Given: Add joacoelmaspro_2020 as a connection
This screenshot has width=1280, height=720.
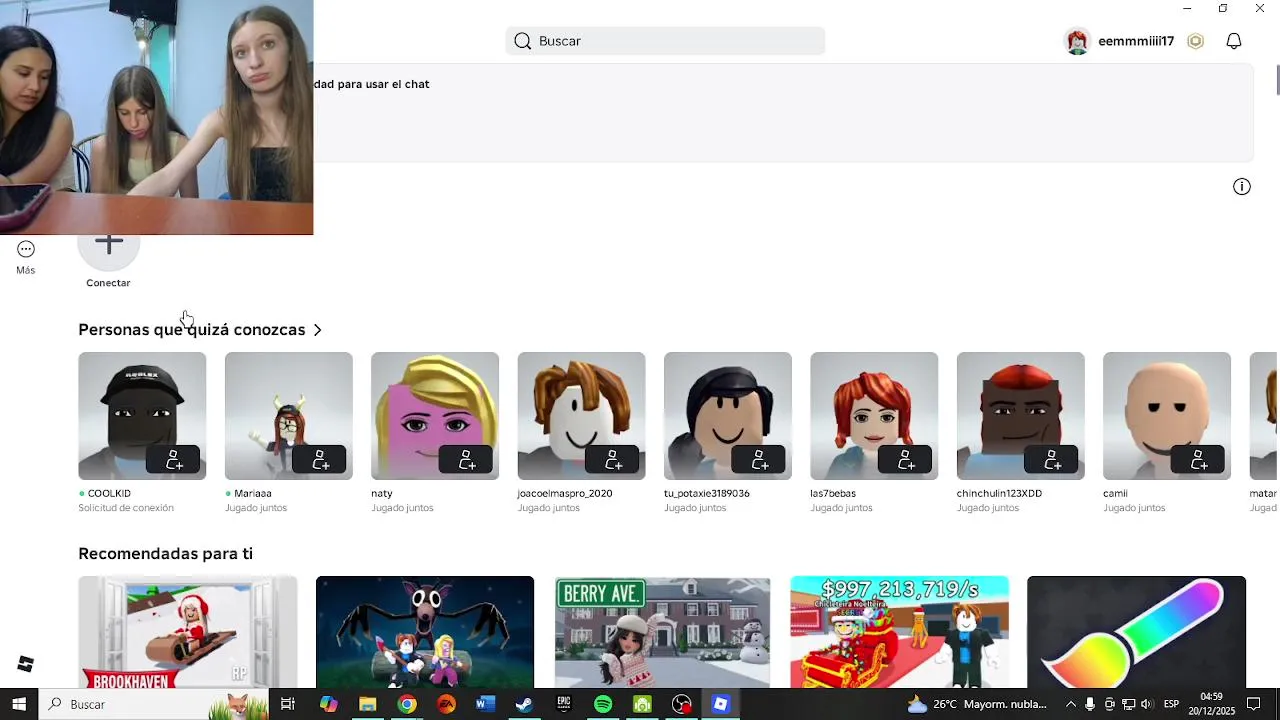Looking at the screenshot, I should (613, 460).
